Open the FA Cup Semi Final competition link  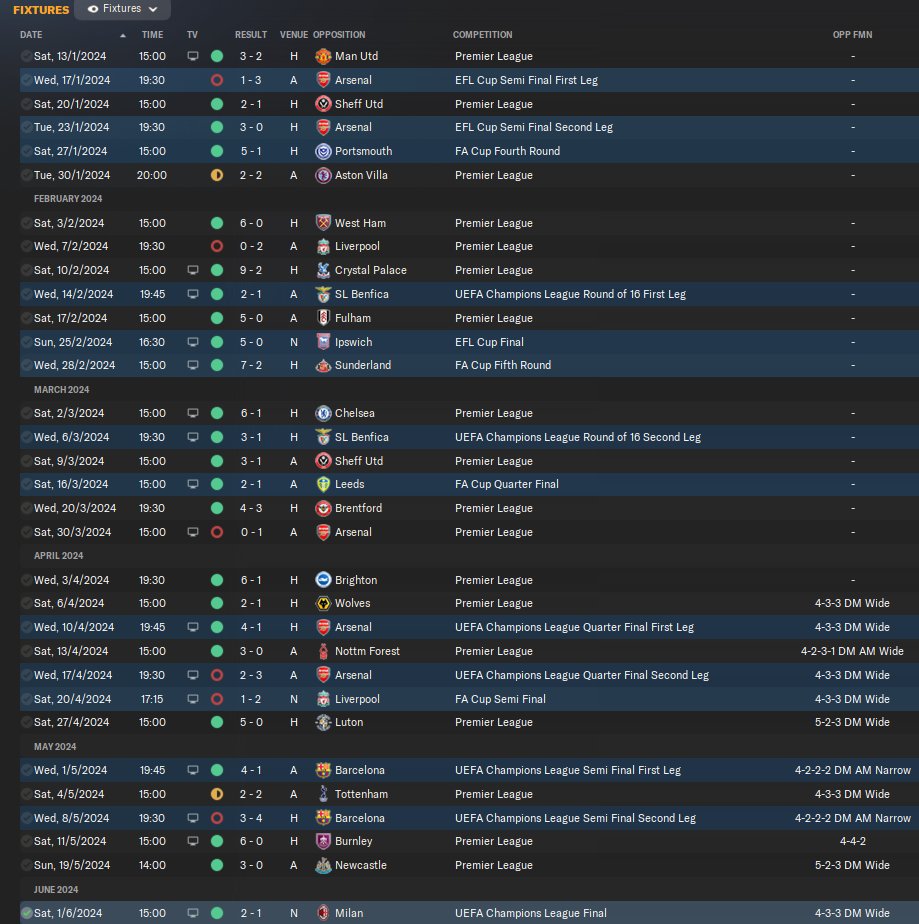[500, 699]
